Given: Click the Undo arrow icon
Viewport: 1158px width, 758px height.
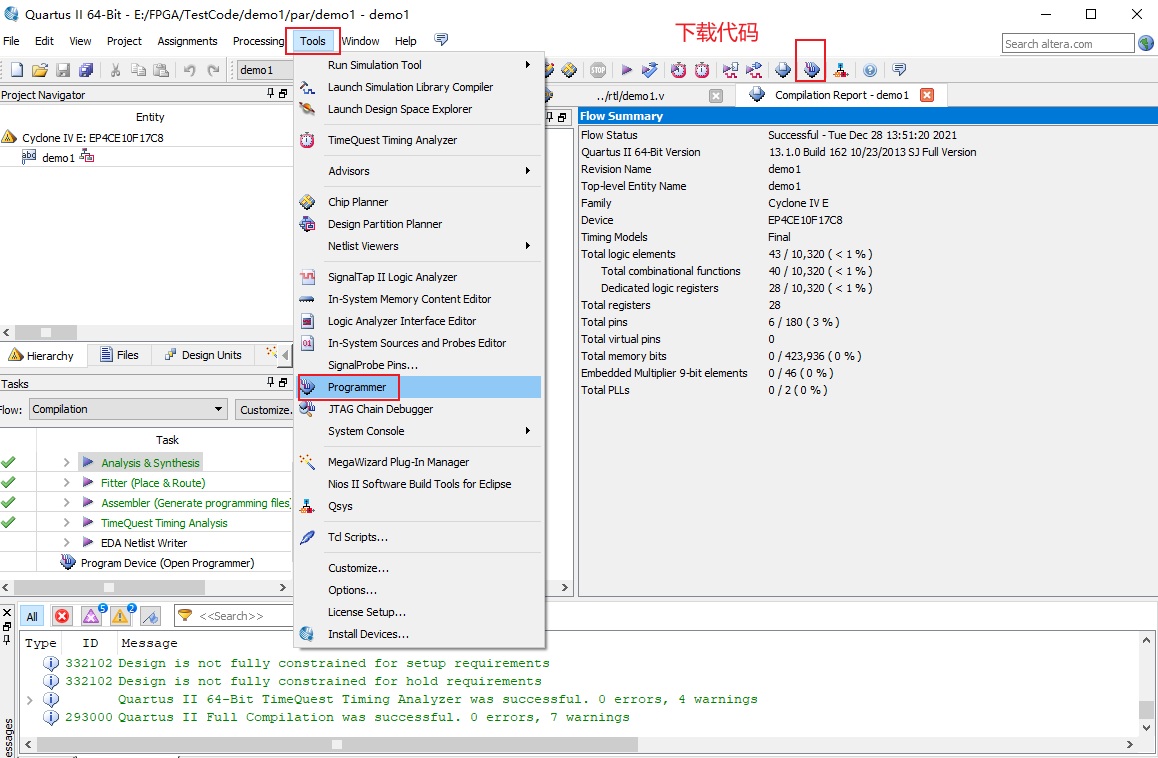Looking at the screenshot, I should (190, 70).
